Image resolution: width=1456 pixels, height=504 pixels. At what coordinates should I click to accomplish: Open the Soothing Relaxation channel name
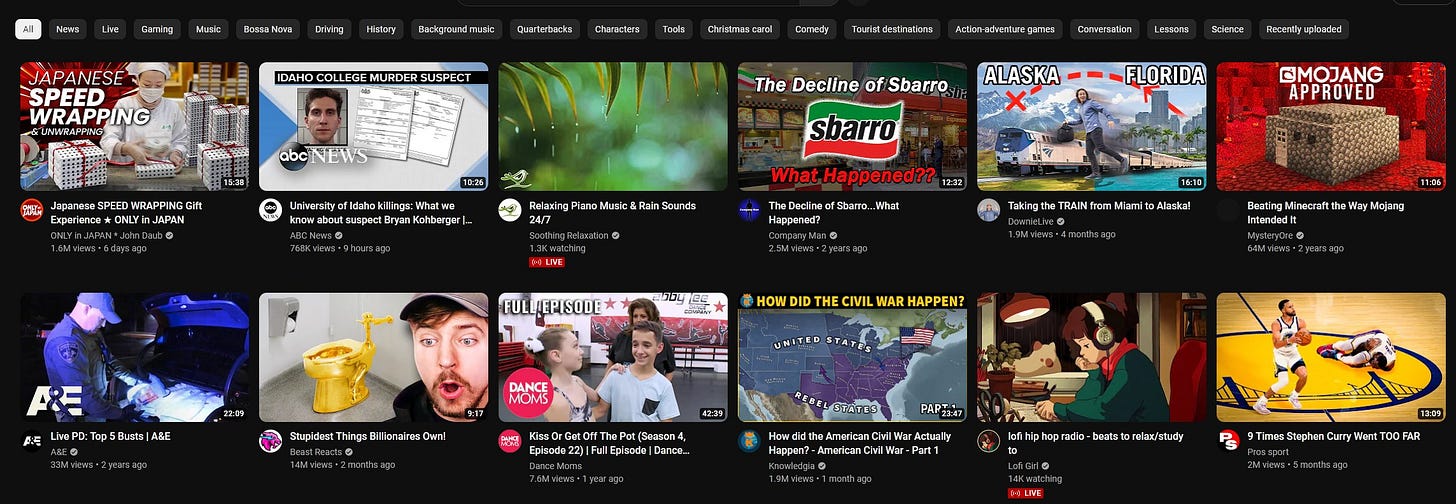tap(568, 235)
